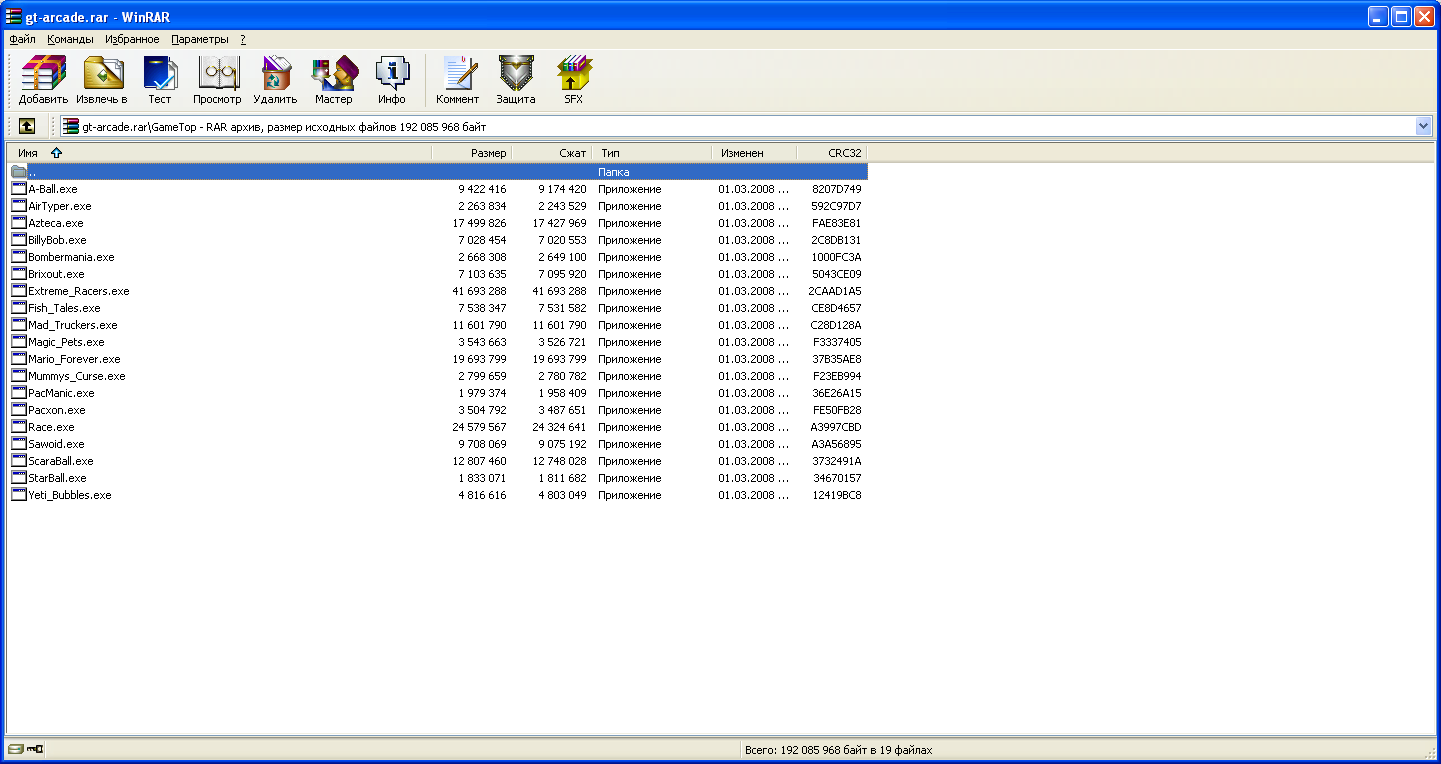Image resolution: width=1441 pixels, height=764 pixels.
Task: Select the parent folder '..' icon
Action: (19, 172)
